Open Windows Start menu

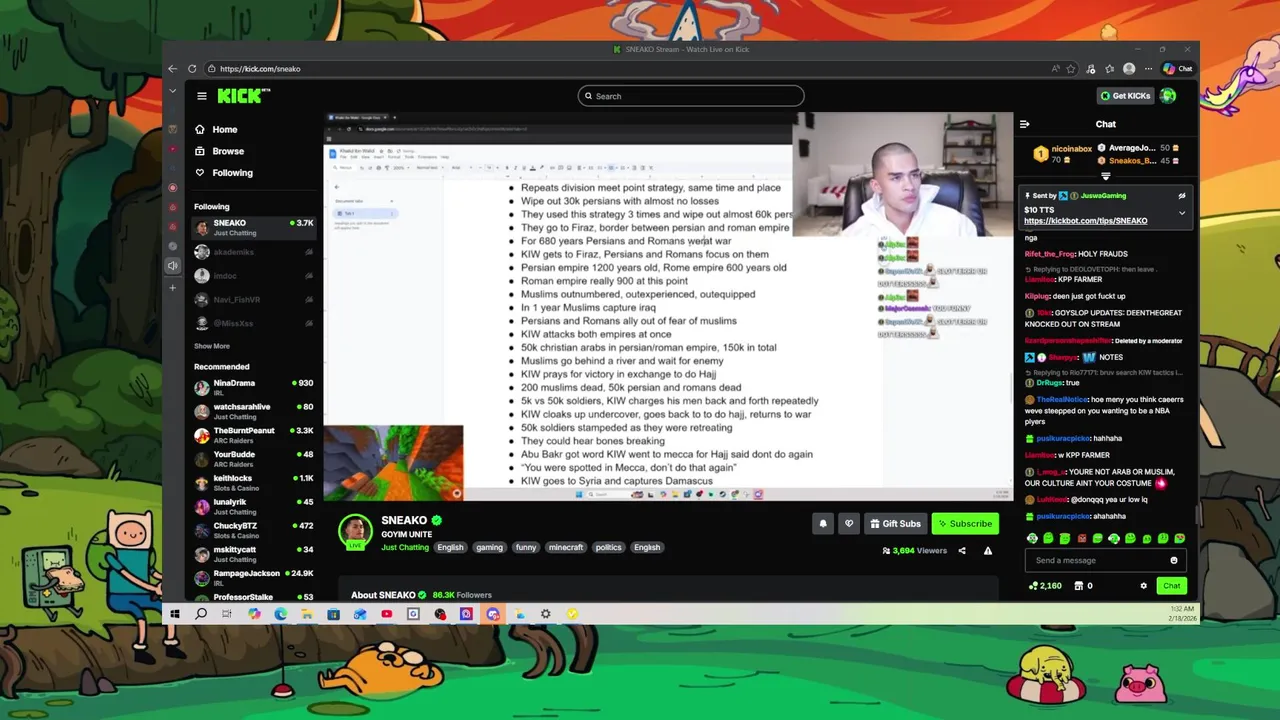(x=175, y=614)
